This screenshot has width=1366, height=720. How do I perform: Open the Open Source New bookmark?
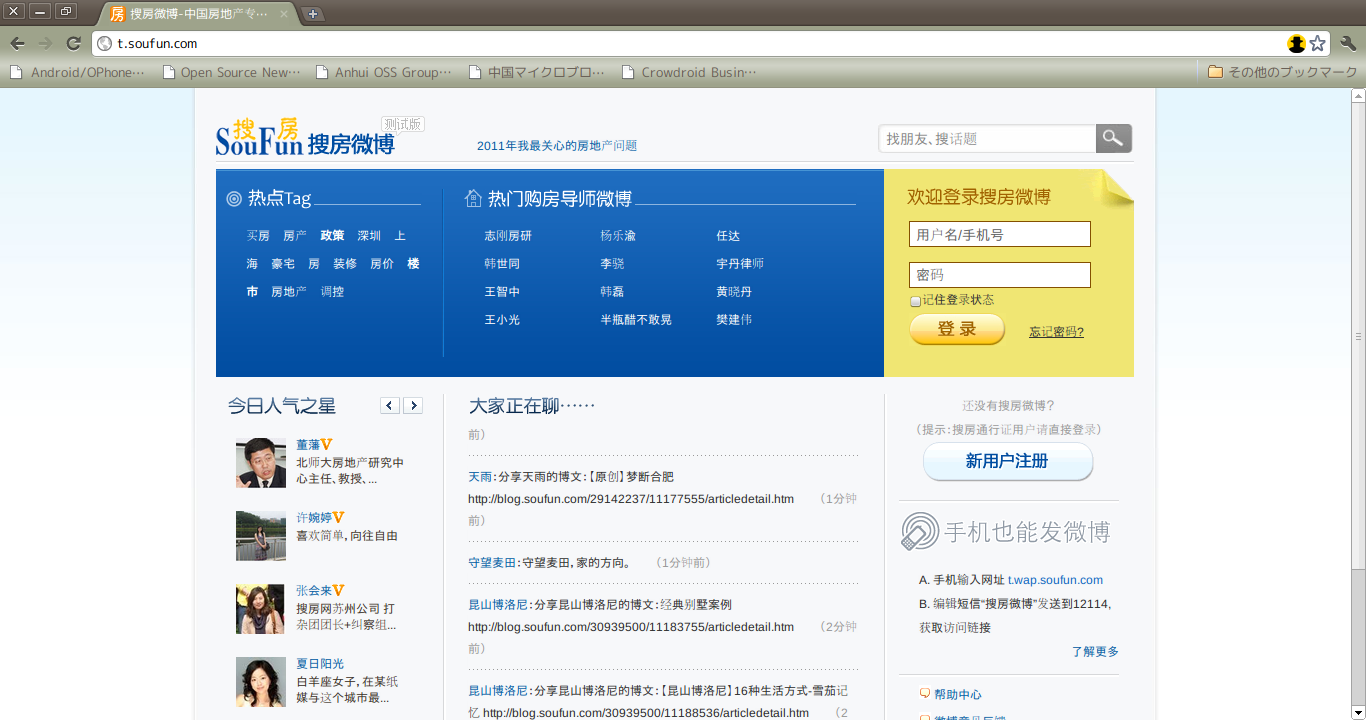[x=232, y=72]
